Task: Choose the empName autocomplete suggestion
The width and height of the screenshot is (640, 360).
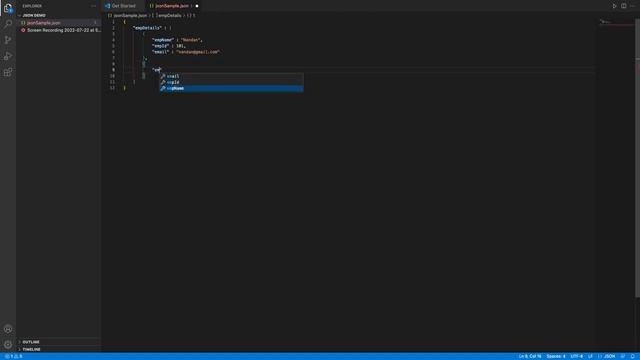Action: click(x=231, y=89)
